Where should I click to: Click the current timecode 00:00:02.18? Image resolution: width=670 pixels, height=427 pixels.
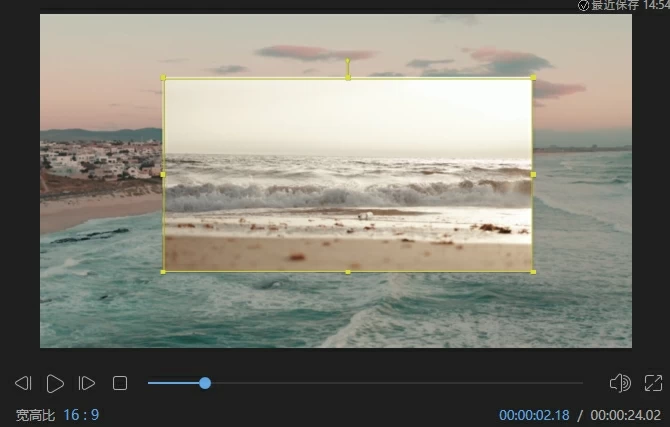pyautogui.click(x=534, y=415)
